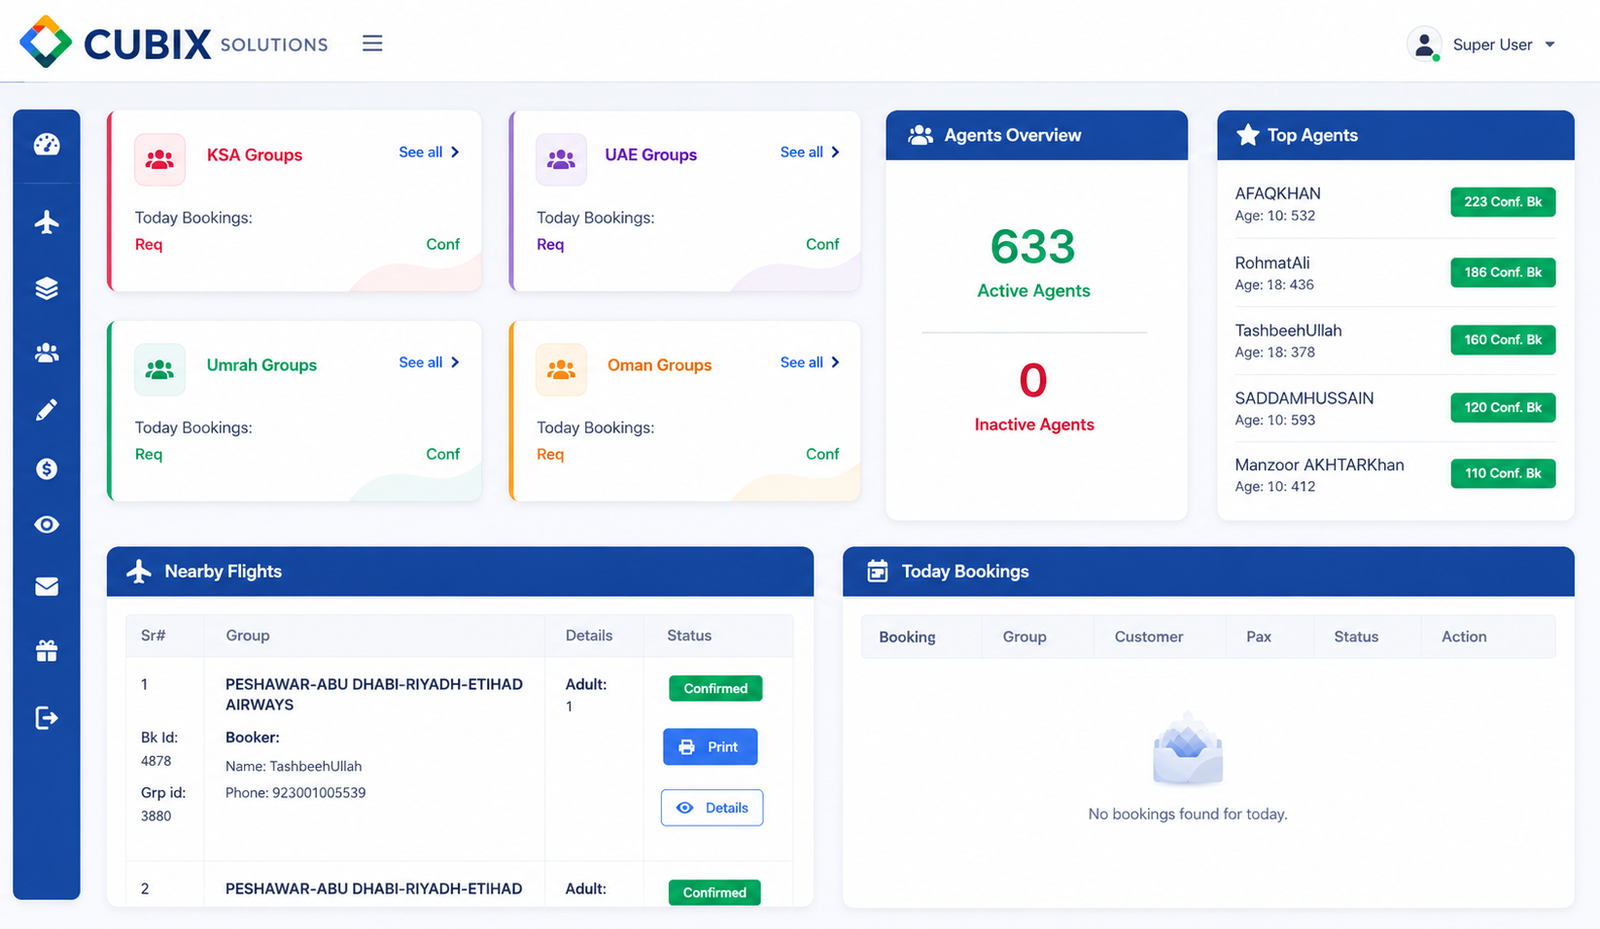Open See all for Umrah Groups
Image resolution: width=1600 pixels, height=929 pixels.
tap(429, 362)
